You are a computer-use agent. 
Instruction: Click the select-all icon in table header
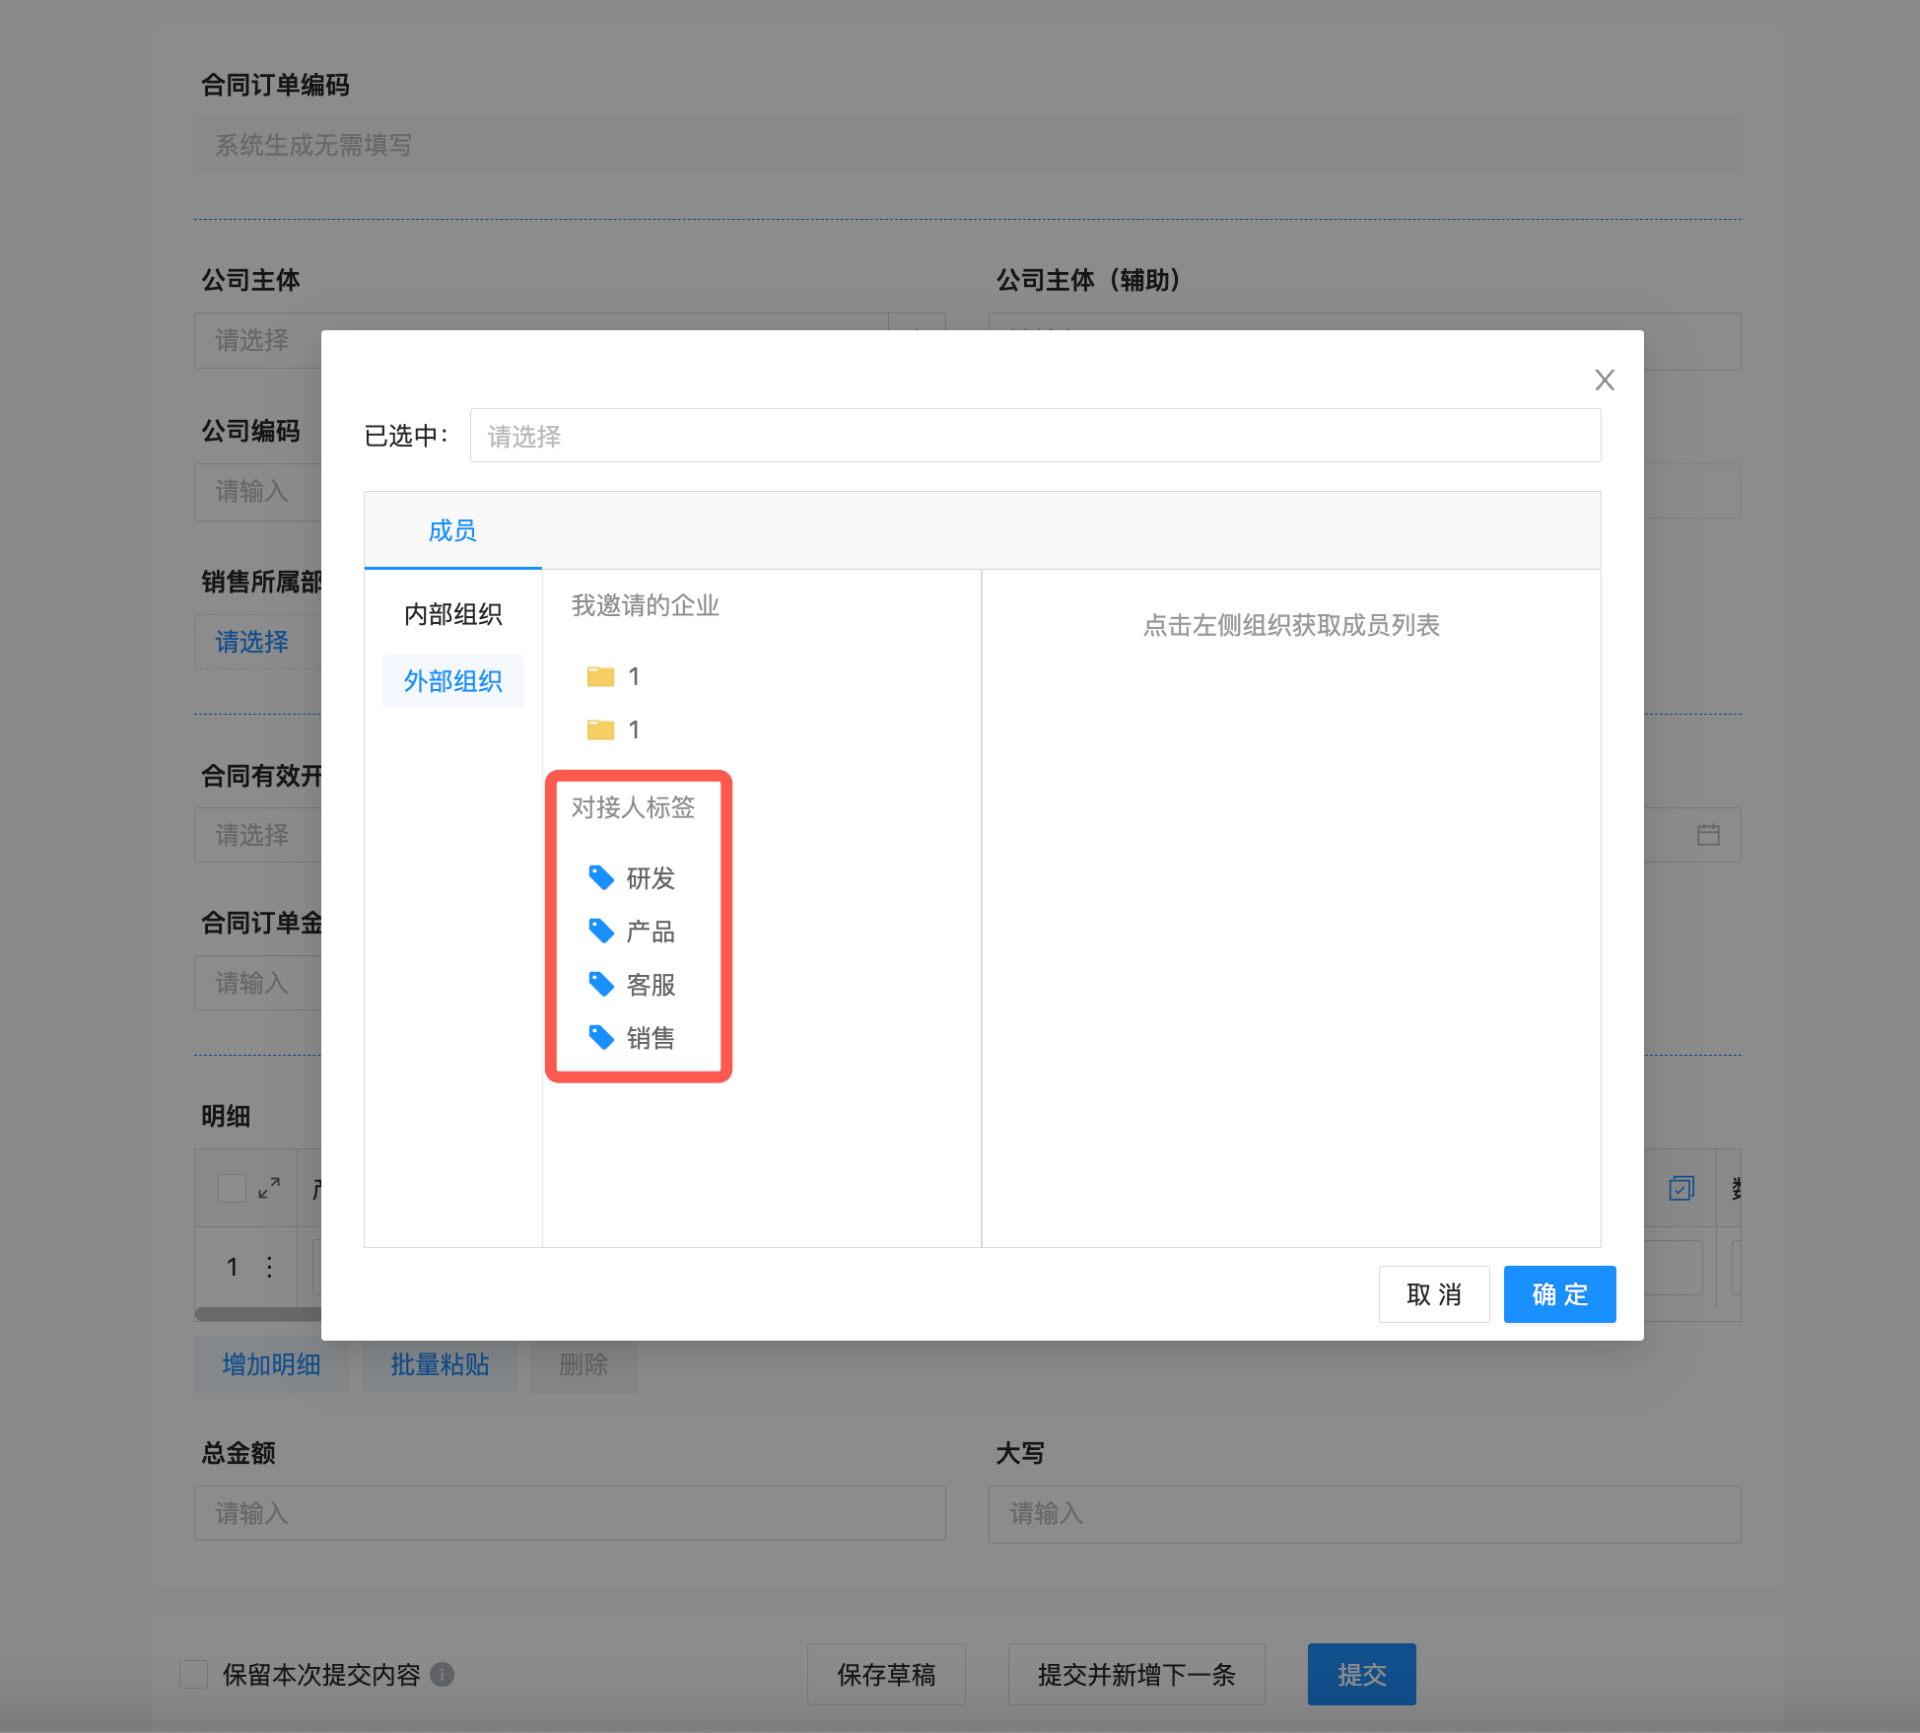pyautogui.click(x=1681, y=1188)
